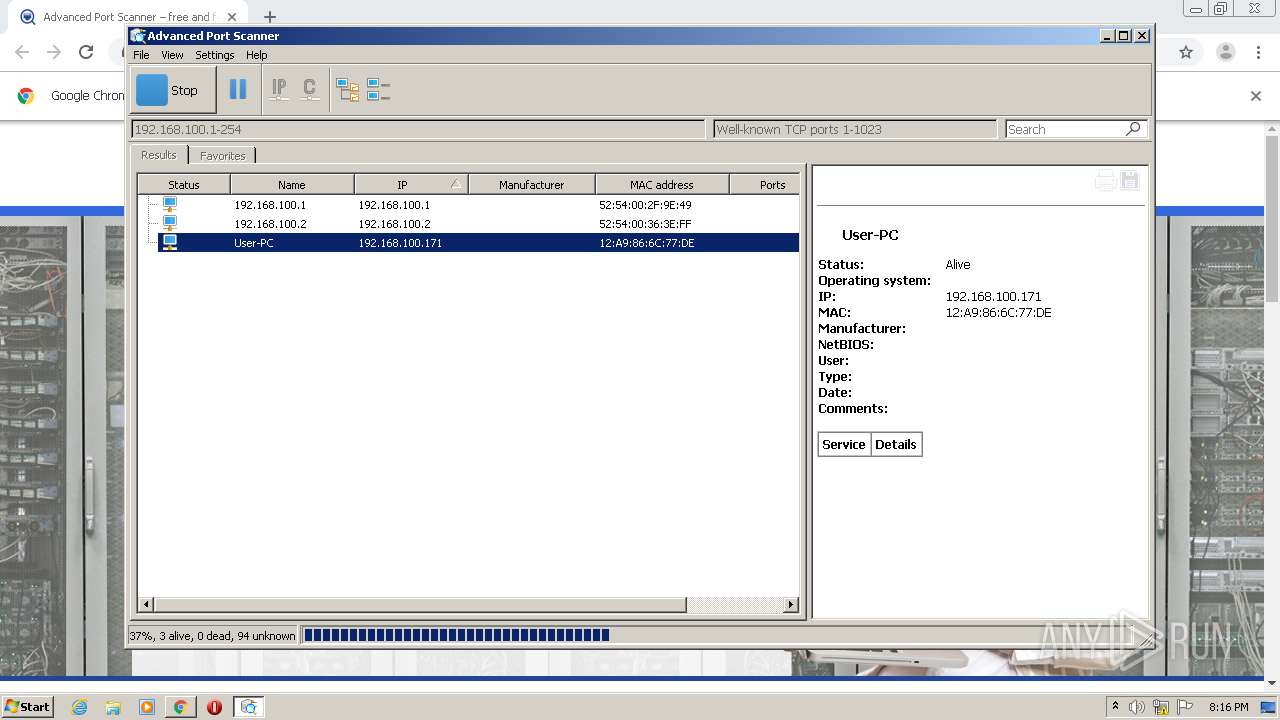Click the Advanced Port Scanner taskbar icon
The height and width of the screenshot is (720, 1280).
click(249, 707)
